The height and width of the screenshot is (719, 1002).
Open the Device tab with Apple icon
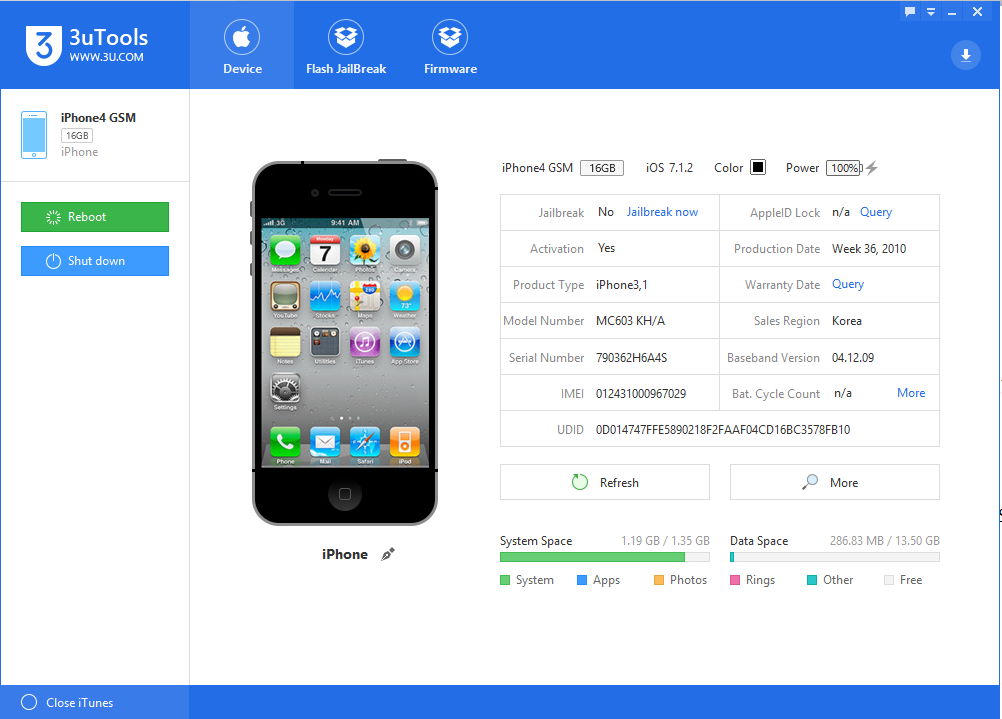242,45
